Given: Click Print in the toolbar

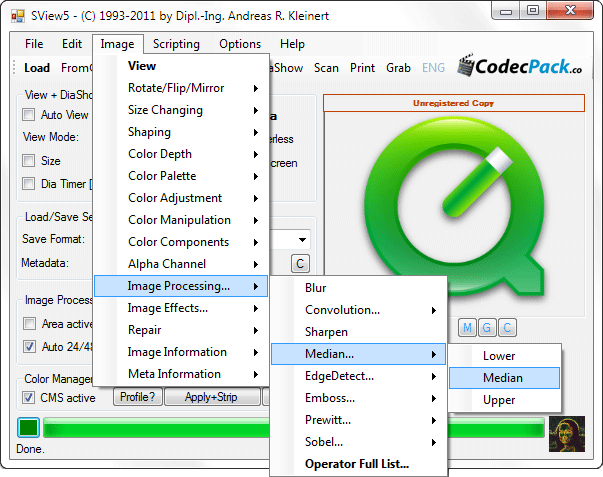Looking at the screenshot, I should tap(362, 68).
